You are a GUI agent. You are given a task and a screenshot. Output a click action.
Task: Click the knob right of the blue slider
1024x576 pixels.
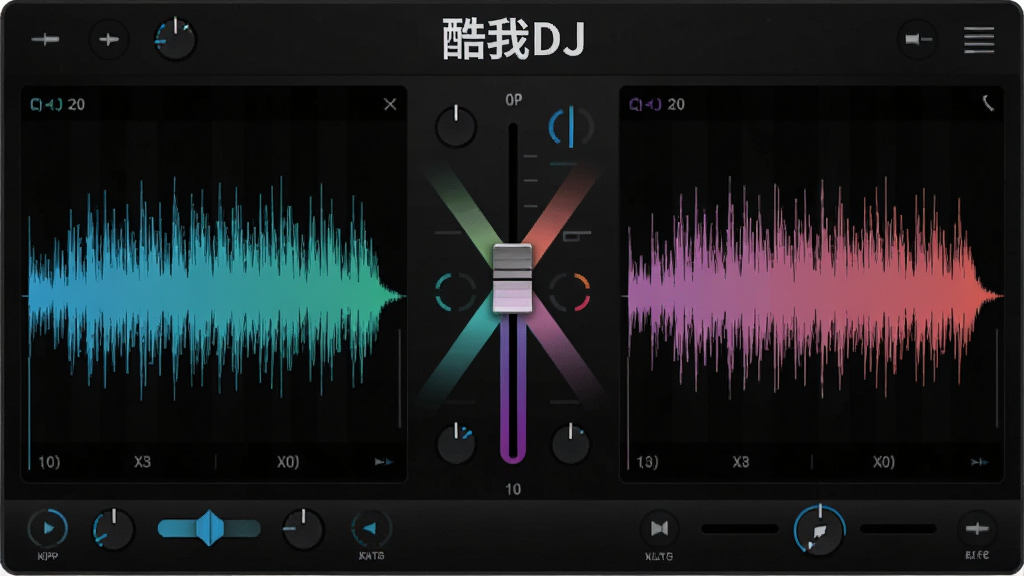tap(302, 528)
